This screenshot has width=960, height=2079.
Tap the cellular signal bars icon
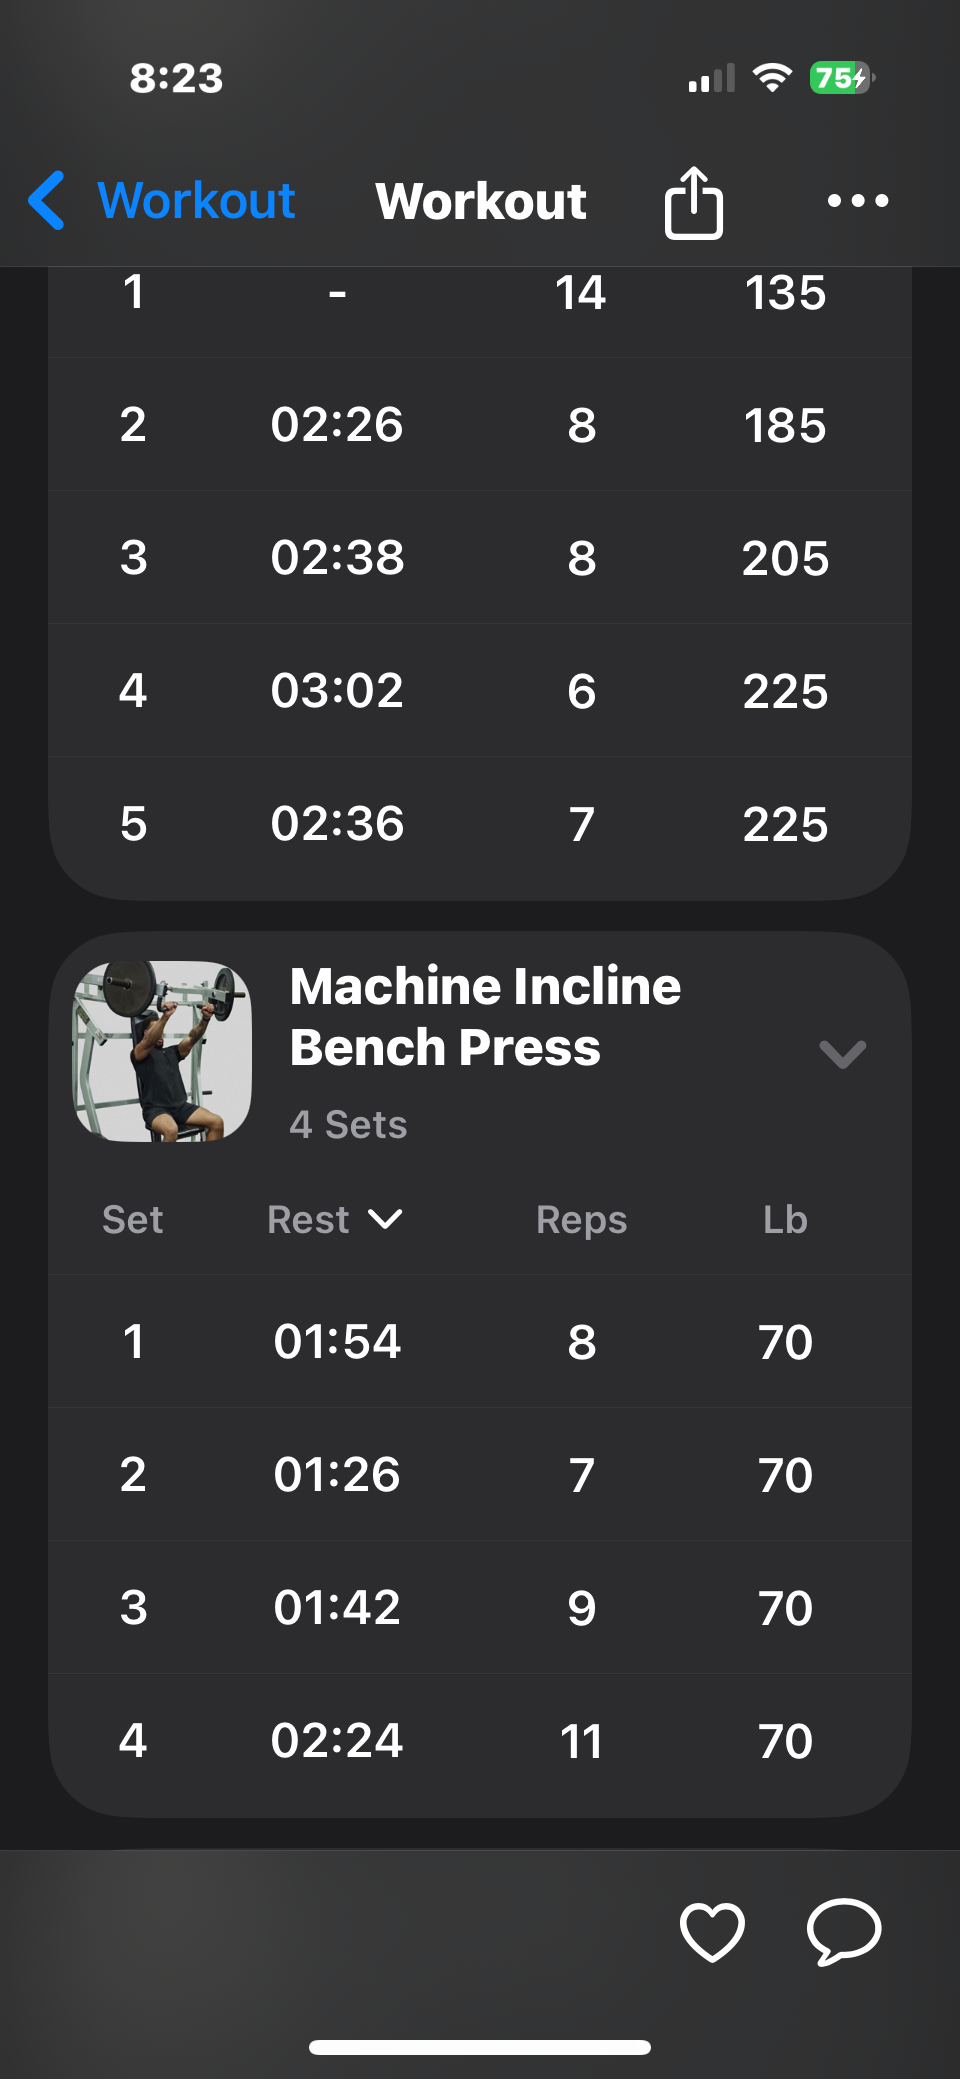[712, 79]
